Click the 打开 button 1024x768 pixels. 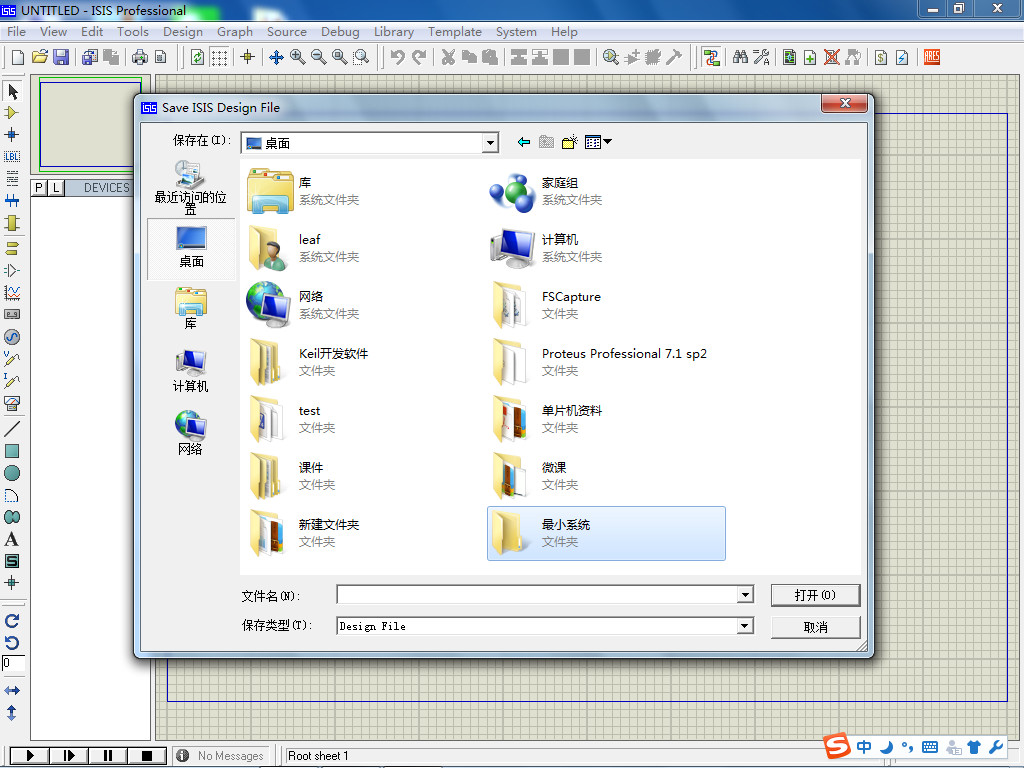coord(815,595)
